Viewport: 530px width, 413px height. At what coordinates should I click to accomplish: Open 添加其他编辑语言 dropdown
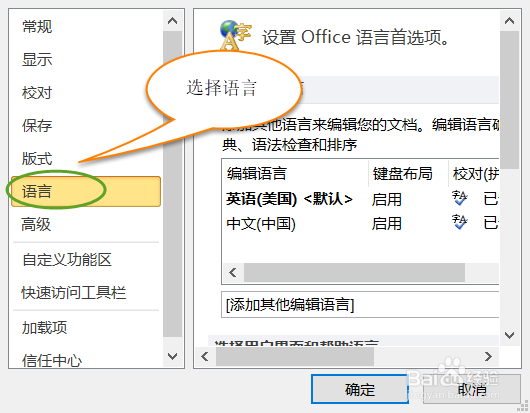click(360, 305)
